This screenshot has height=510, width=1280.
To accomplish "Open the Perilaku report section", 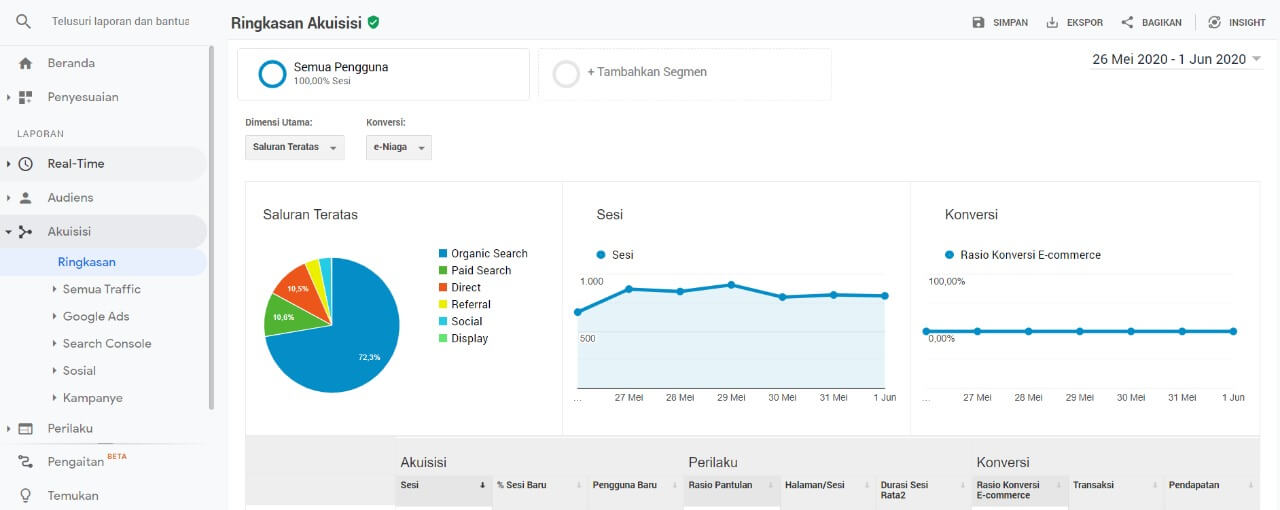I will (x=70, y=428).
